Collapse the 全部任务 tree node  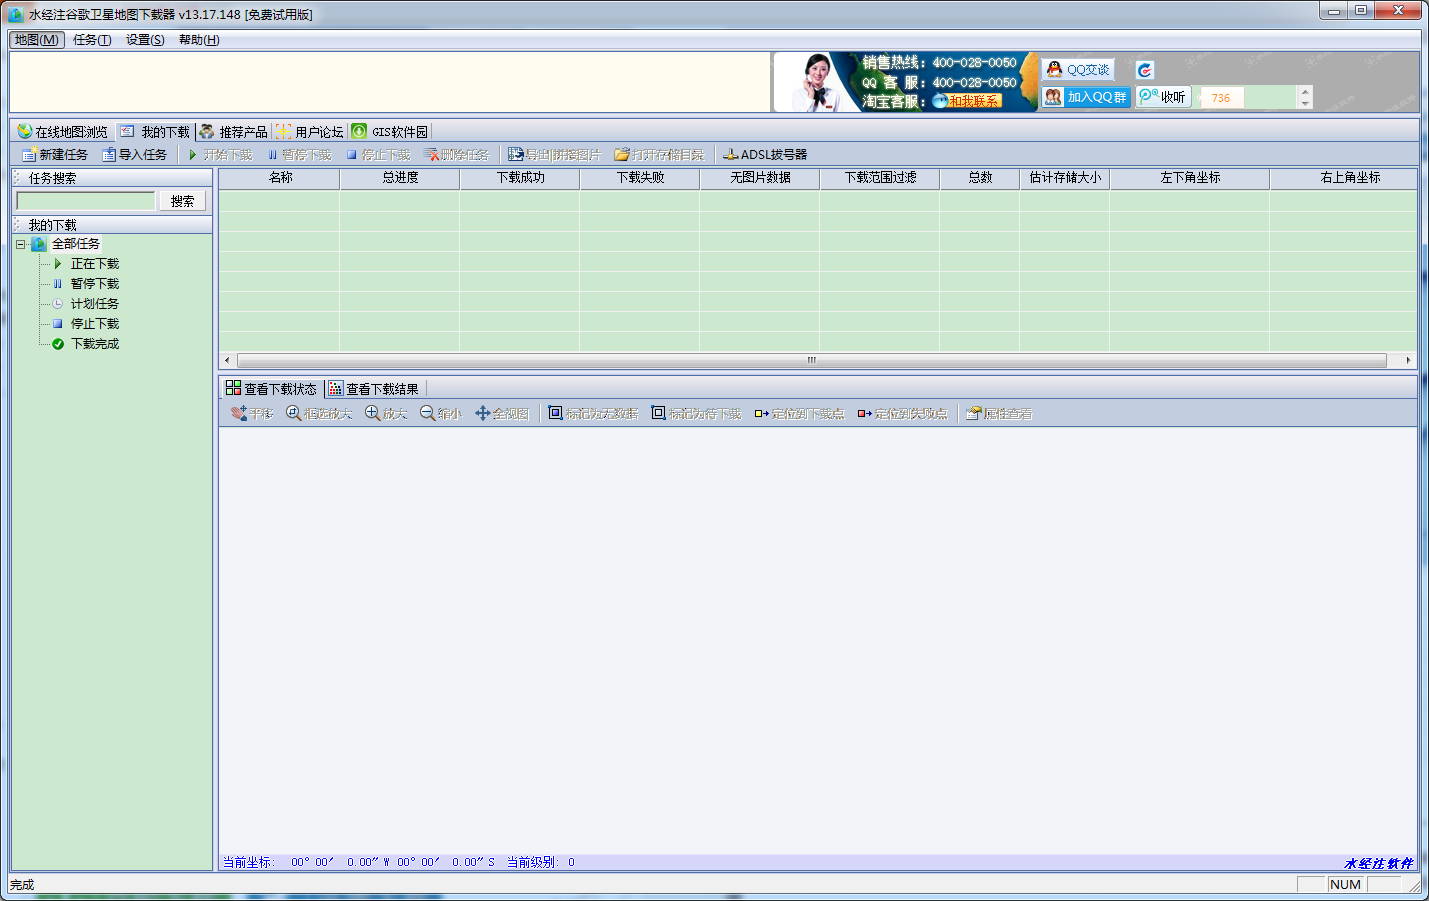click(x=20, y=244)
